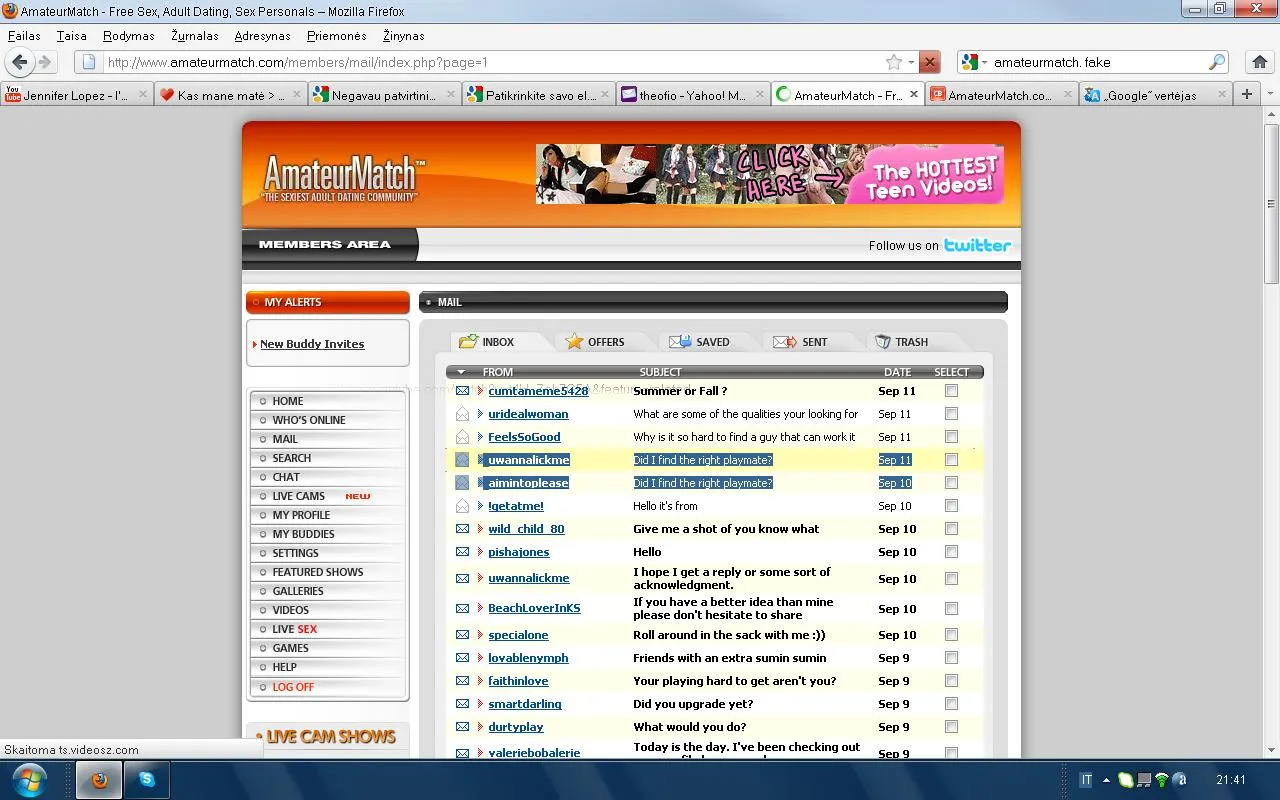Click Firefox icon in taskbar
The width and height of the screenshot is (1280, 800).
click(99, 780)
